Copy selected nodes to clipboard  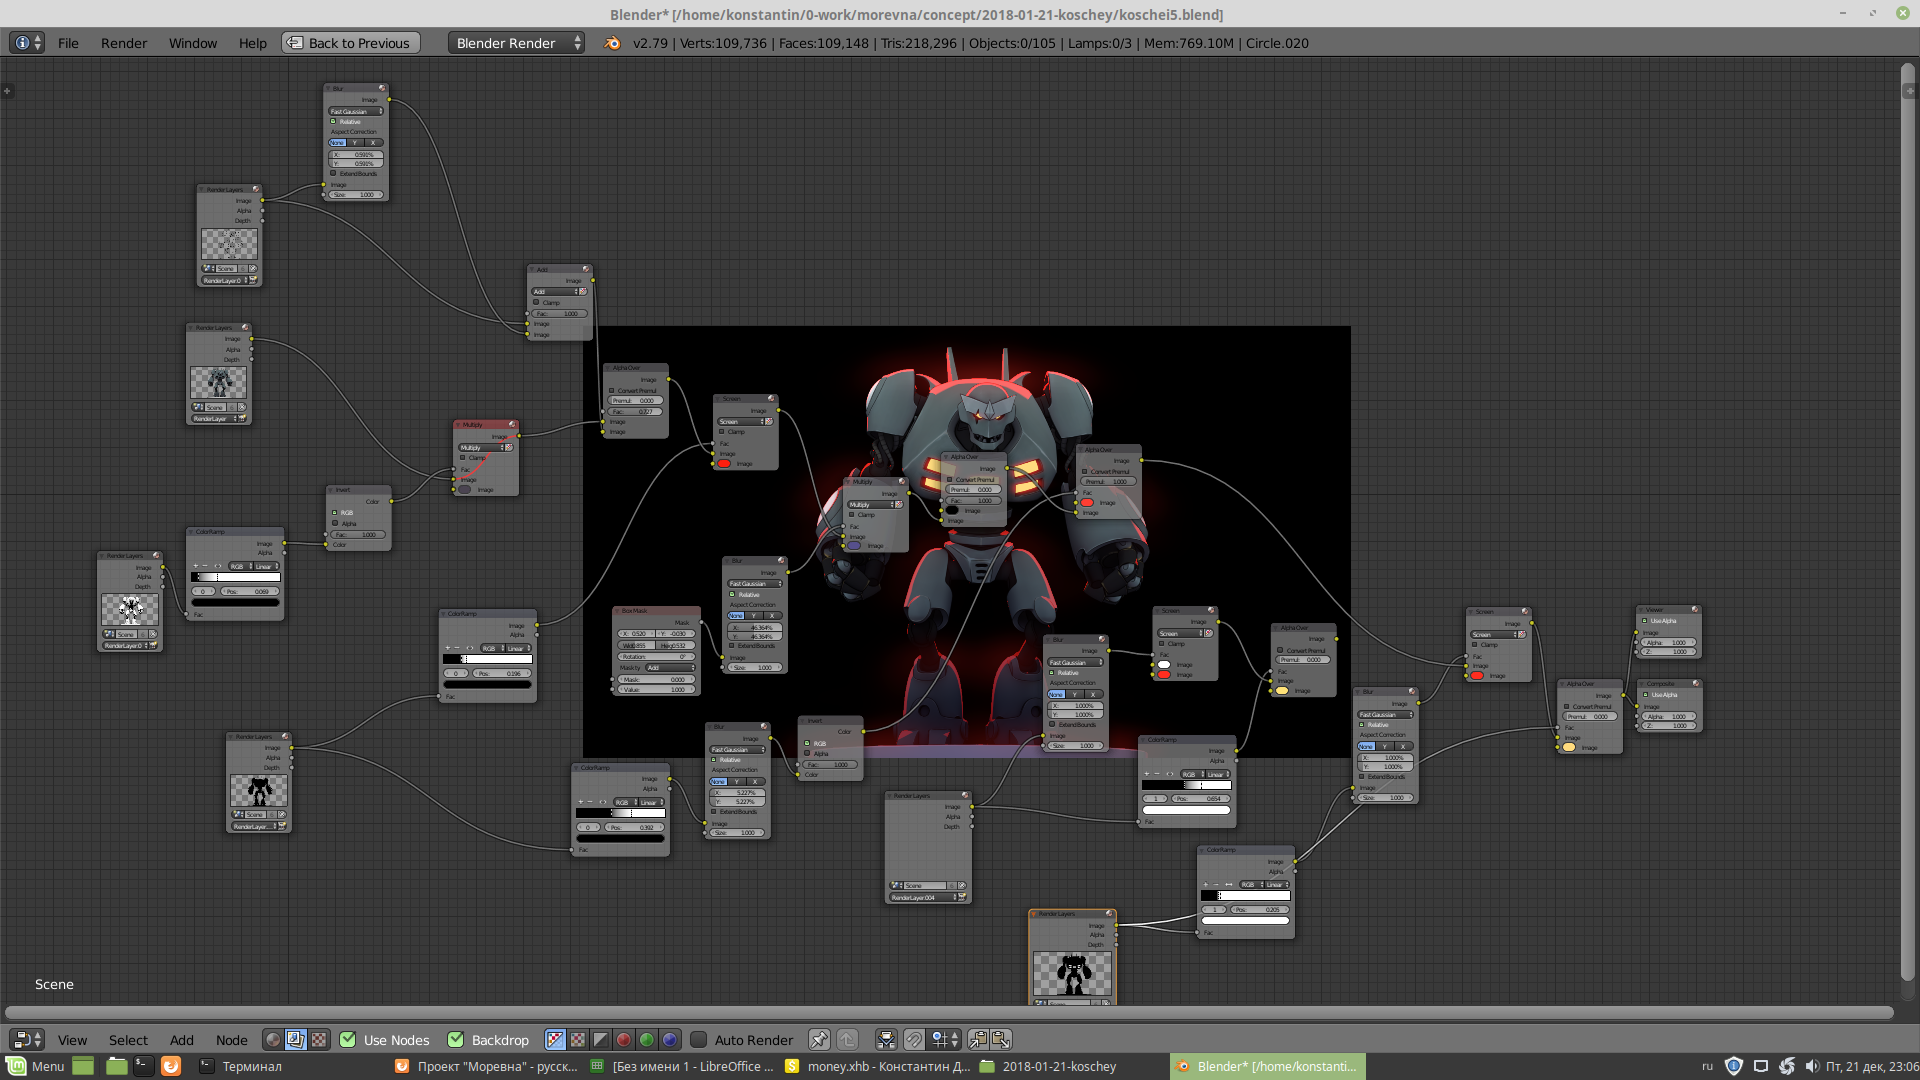[978, 1040]
